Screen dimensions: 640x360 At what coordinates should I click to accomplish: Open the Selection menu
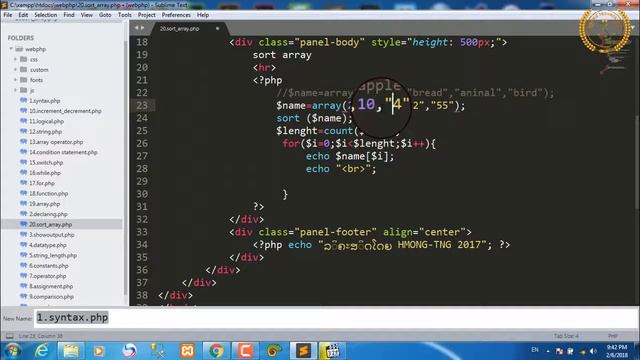click(x=45, y=15)
